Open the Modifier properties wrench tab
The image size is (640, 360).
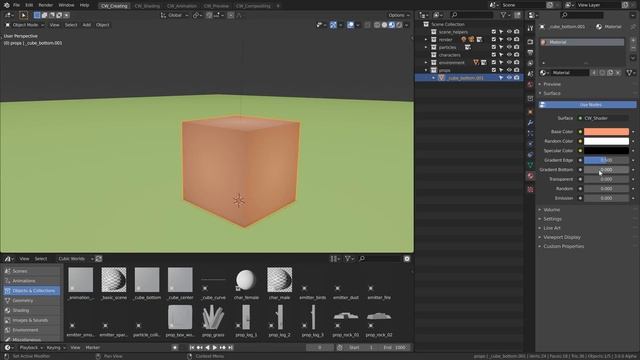530,122
